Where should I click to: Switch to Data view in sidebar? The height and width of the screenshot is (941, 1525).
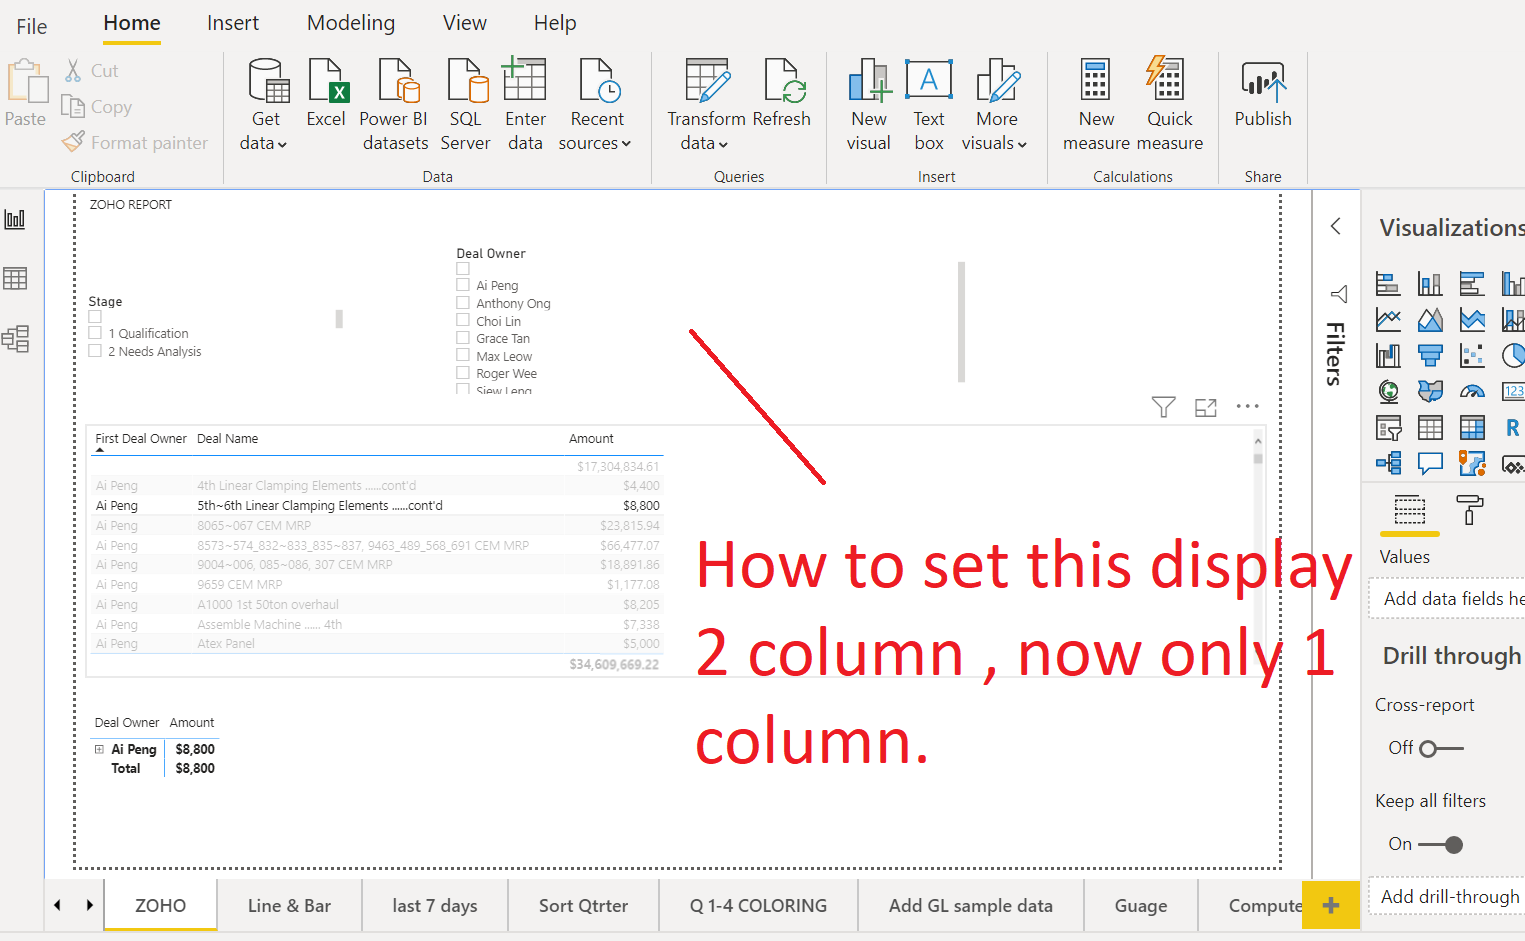[15, 278]
